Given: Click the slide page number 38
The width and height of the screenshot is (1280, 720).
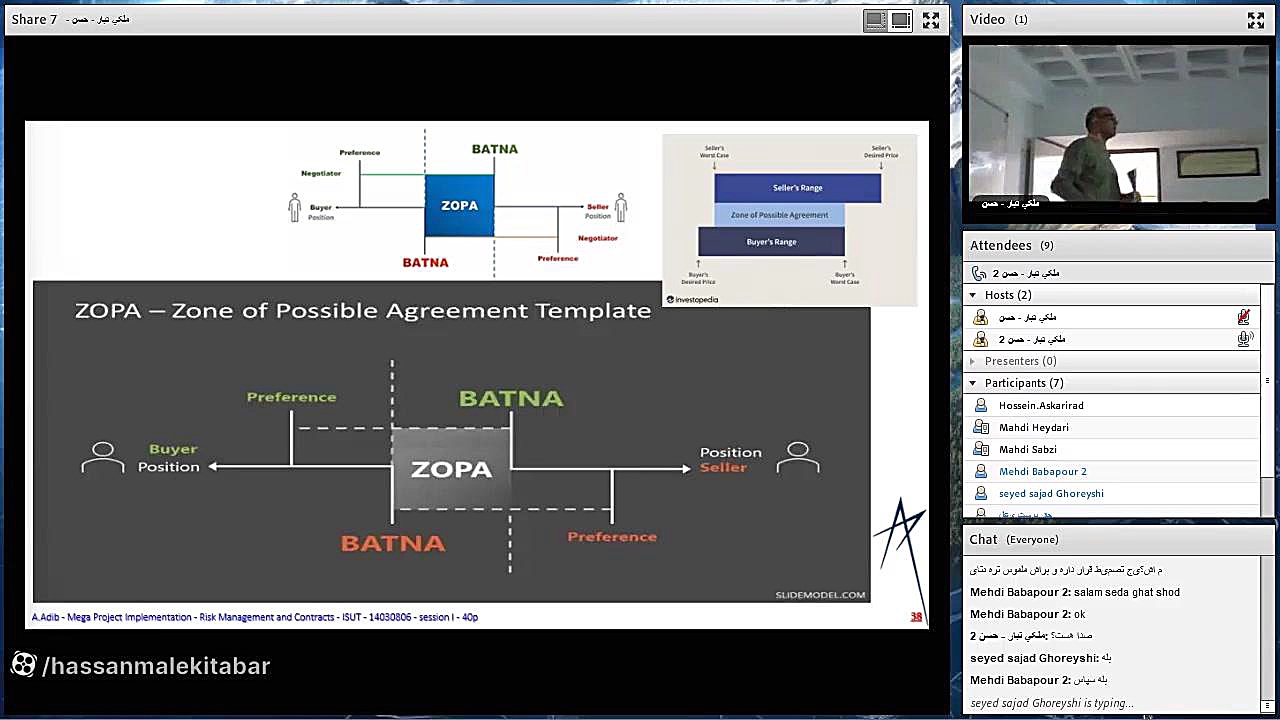Looking at the screenshot, I should coord(916,617).
